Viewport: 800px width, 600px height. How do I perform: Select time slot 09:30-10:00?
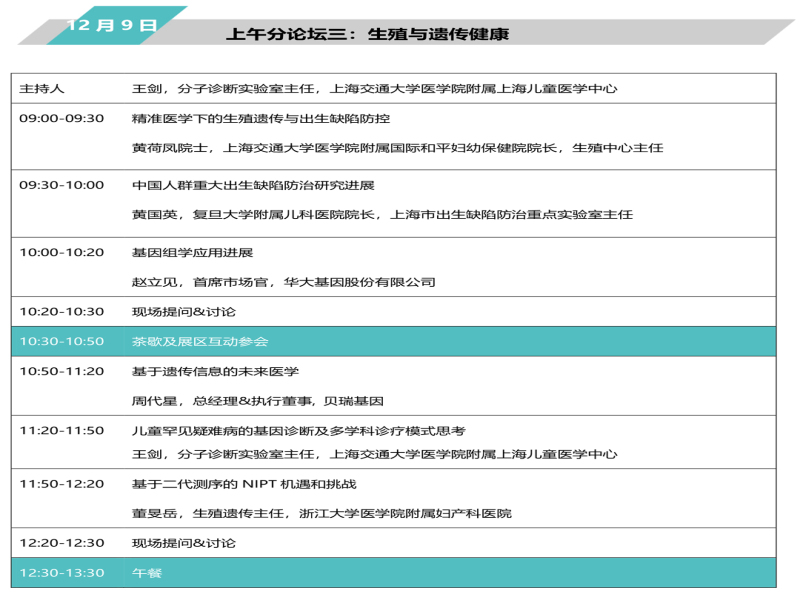pyautogui.click(x=62, y=185)
